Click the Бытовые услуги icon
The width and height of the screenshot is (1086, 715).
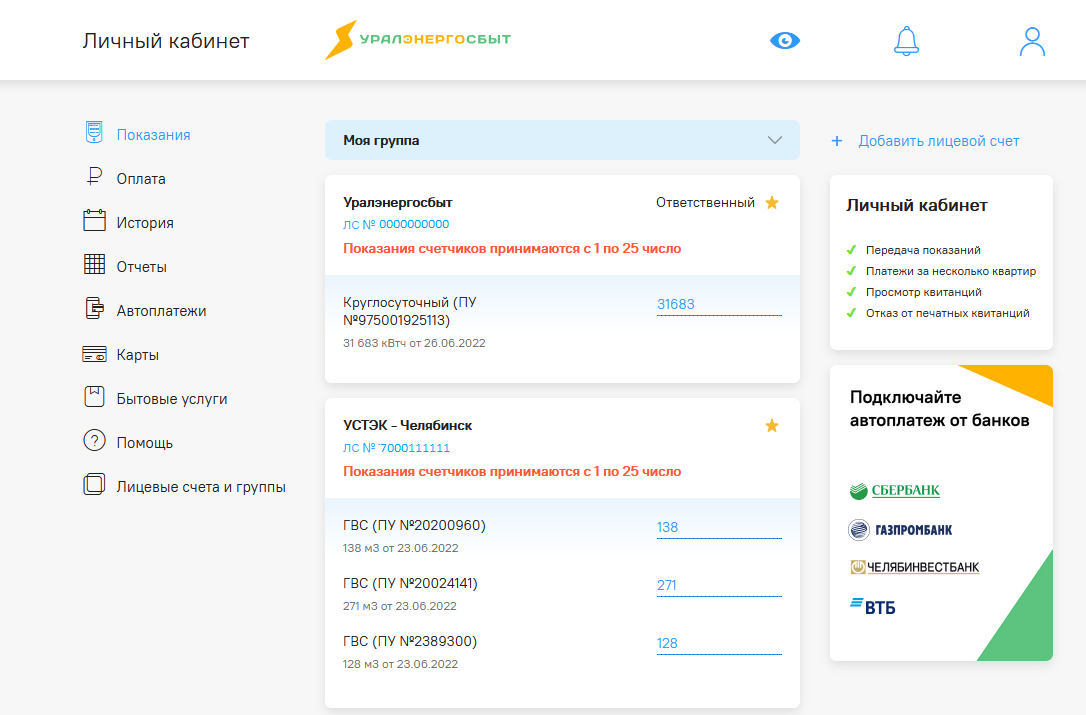(x=94, y=396)
